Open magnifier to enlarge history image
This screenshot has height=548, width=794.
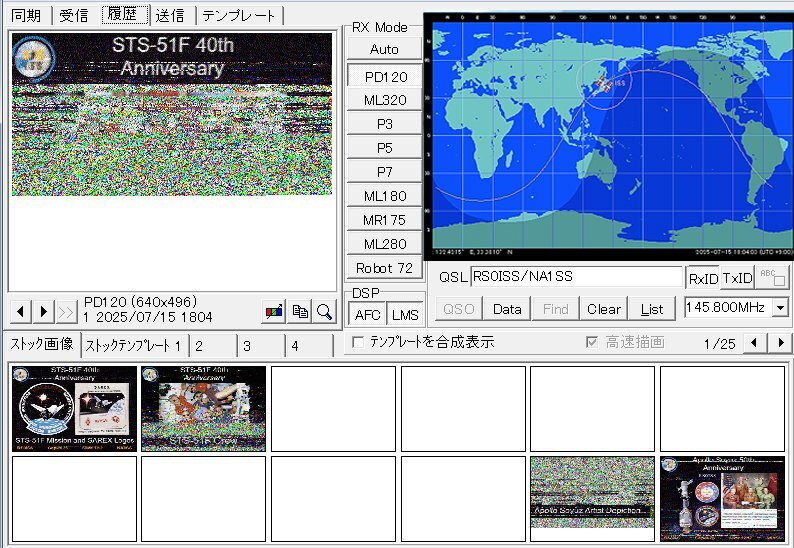pyautogui.click(x=324, y=311)
